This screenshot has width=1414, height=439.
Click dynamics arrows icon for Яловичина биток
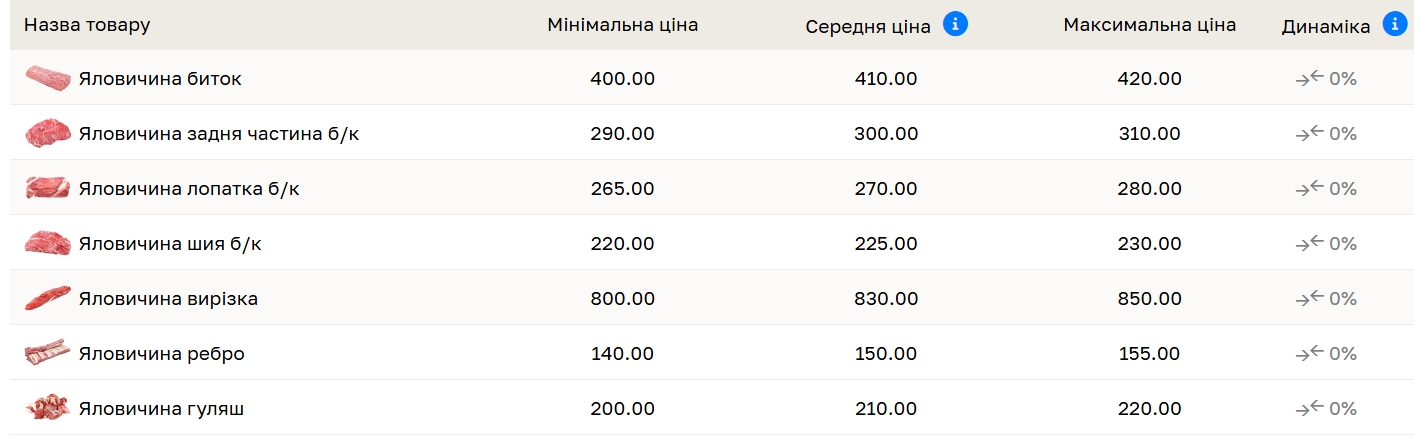[x=1309, y=79]
